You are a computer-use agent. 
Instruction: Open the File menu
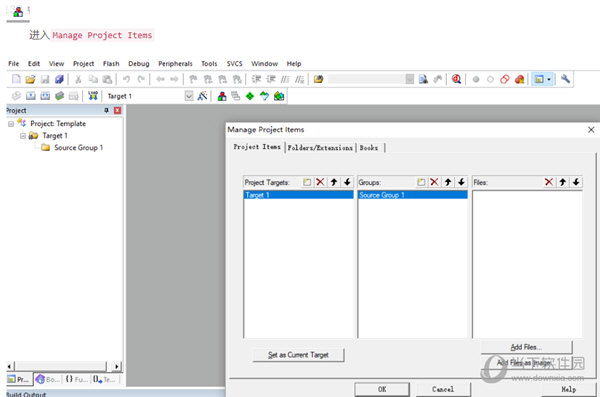[x=13, y=64]
